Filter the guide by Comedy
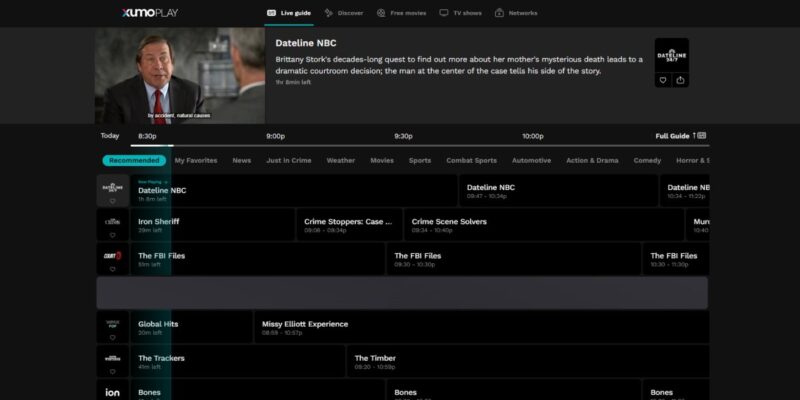Screen dimensions: 800x400 647,160
